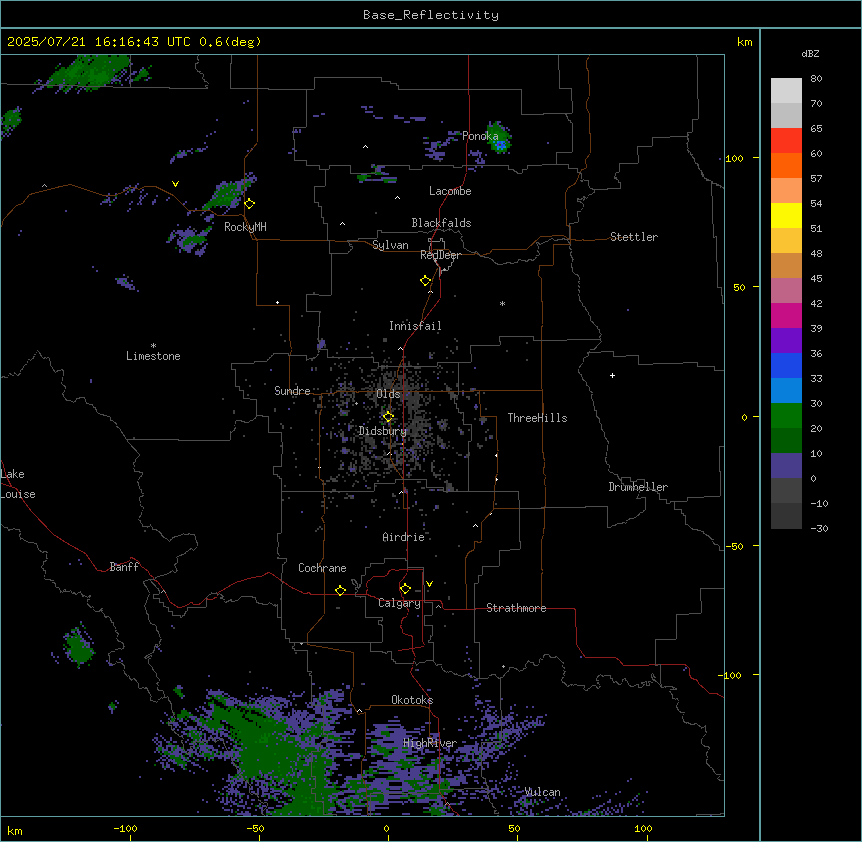Click the HighRiver town label
862x842 pixels.
(430, 743)
